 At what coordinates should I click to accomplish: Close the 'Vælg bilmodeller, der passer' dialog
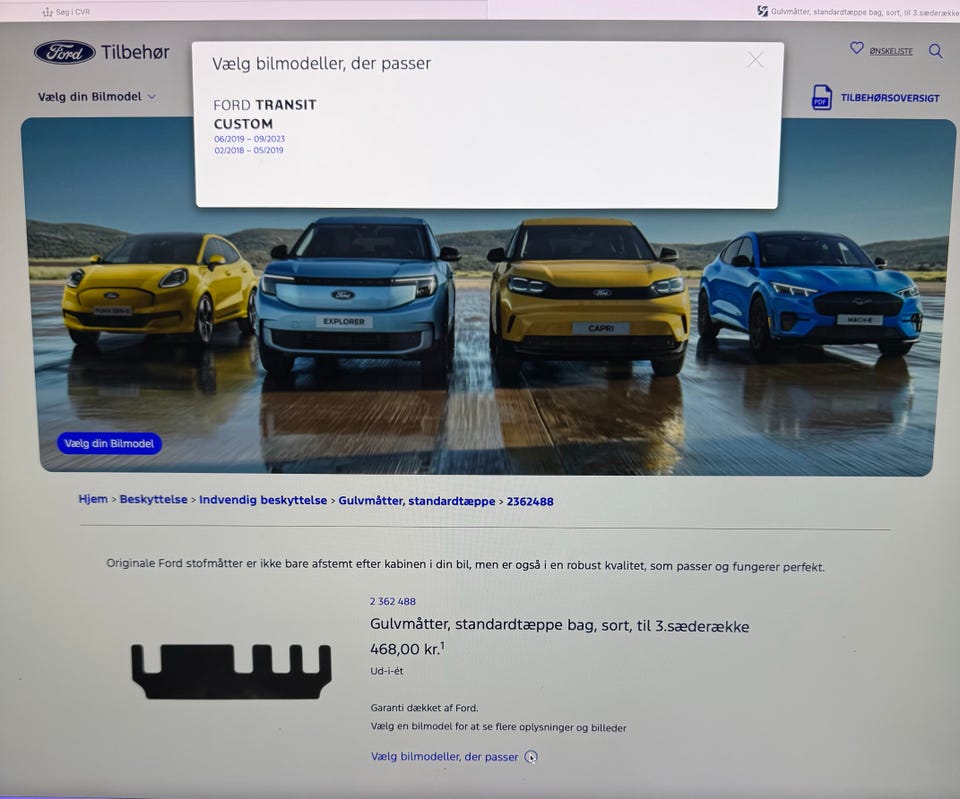pyautogui.click(x=756, y=60)
